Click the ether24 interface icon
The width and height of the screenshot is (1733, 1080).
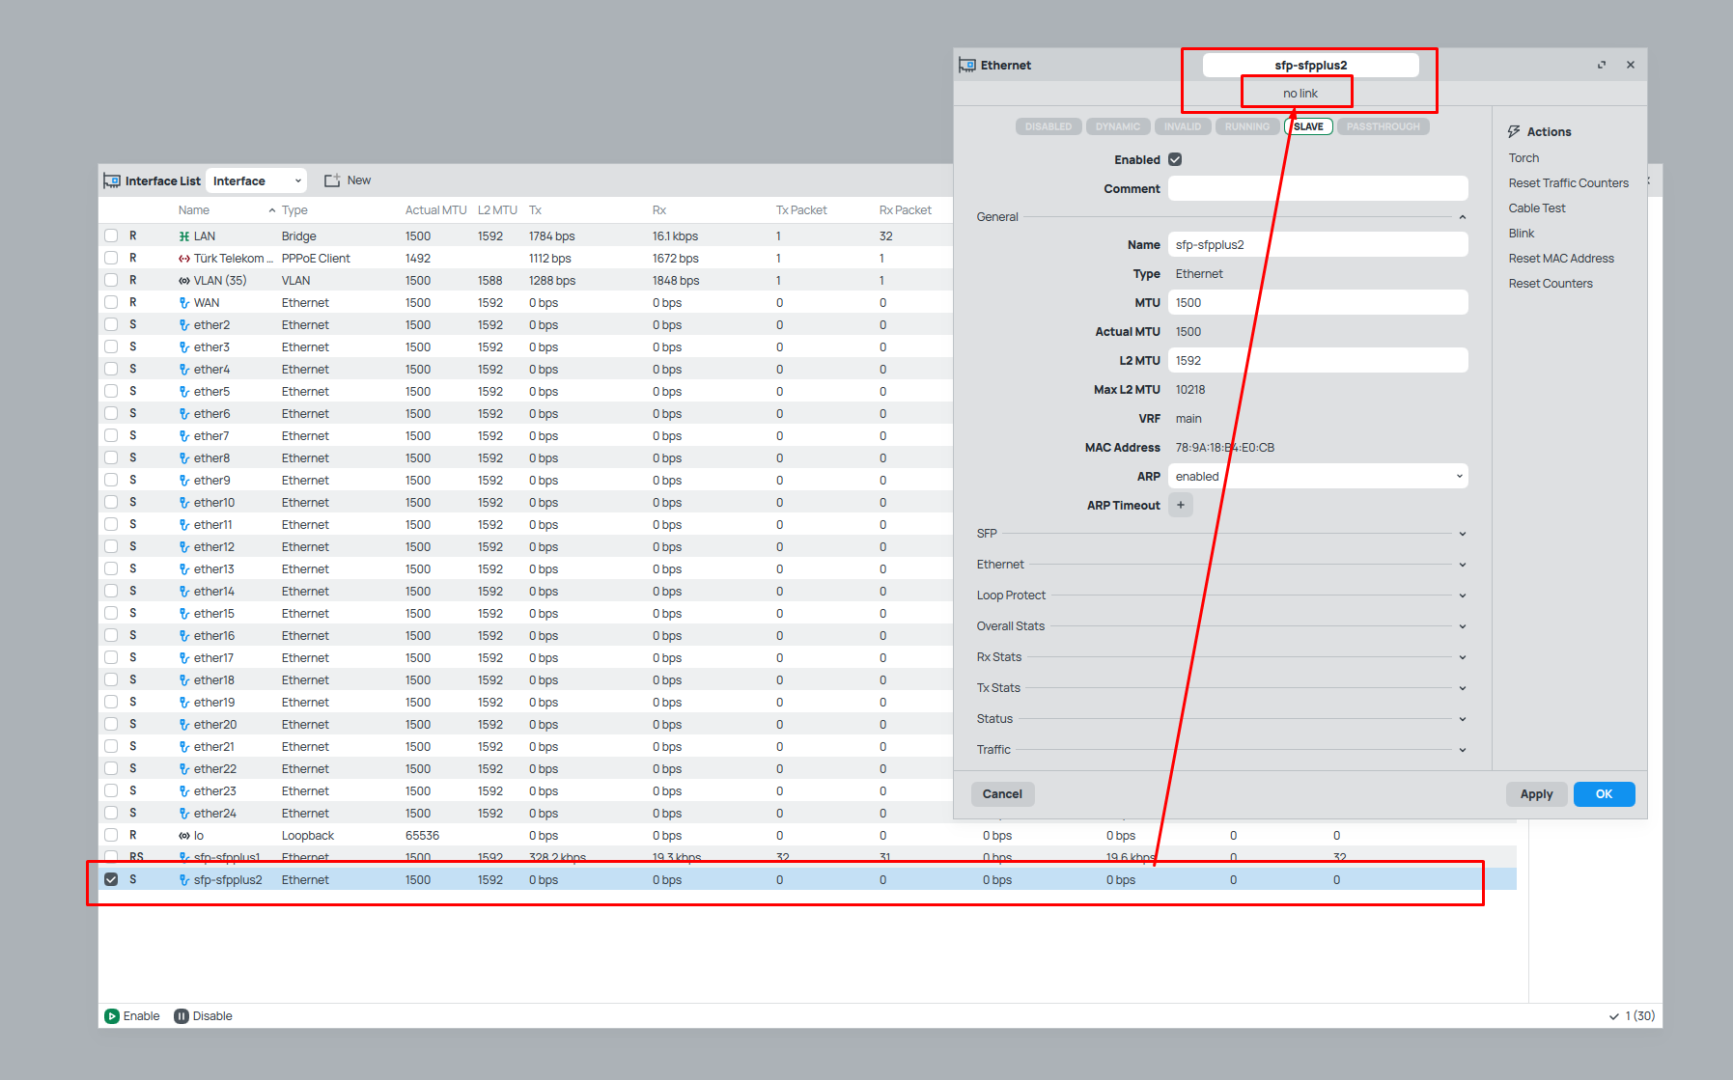[184, 814]
